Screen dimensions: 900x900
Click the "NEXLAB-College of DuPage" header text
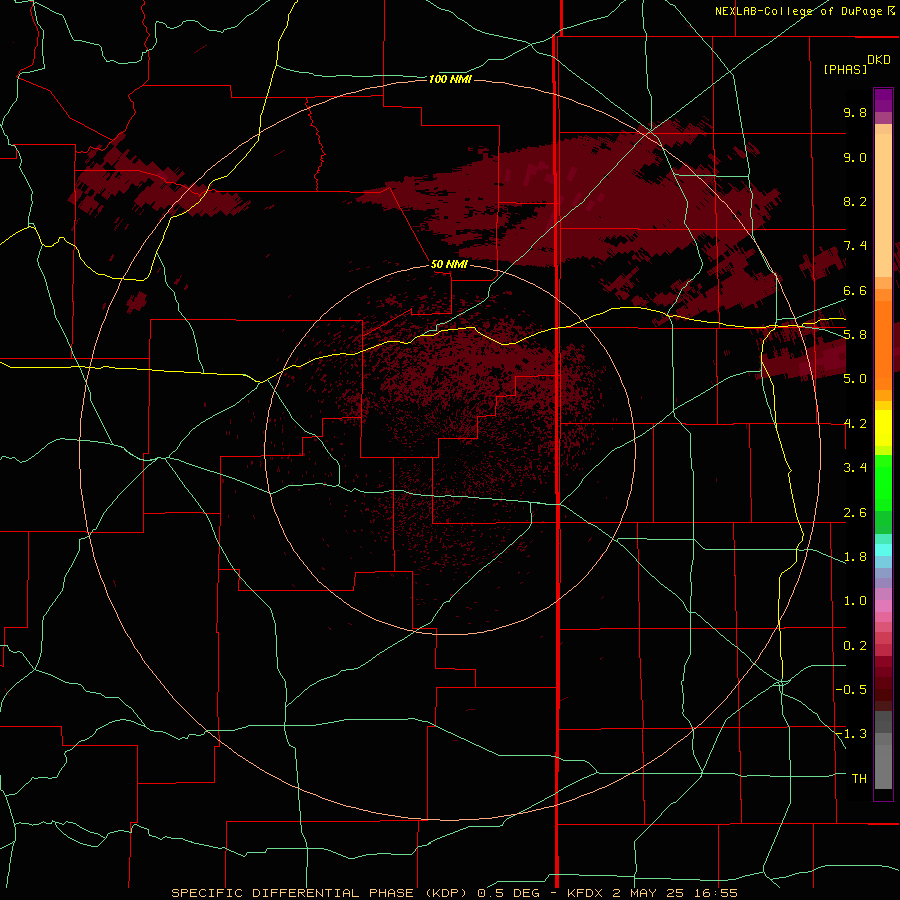click(798, 11)
